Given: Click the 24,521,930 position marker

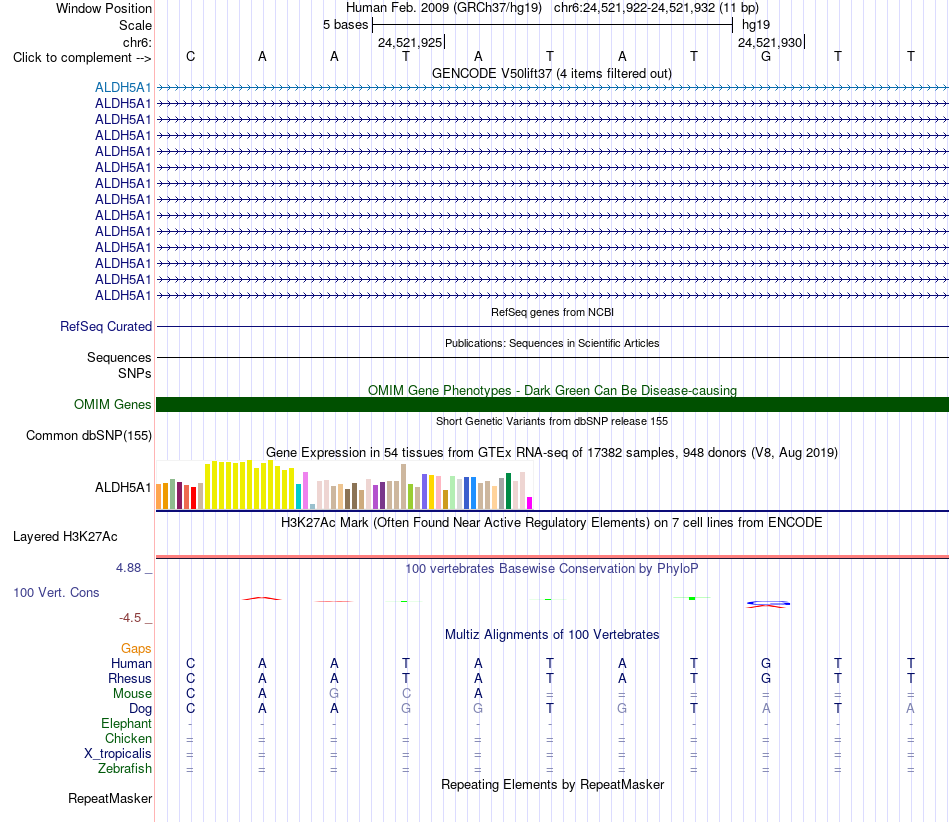Looking at the screenshot, I should [770, 42].
